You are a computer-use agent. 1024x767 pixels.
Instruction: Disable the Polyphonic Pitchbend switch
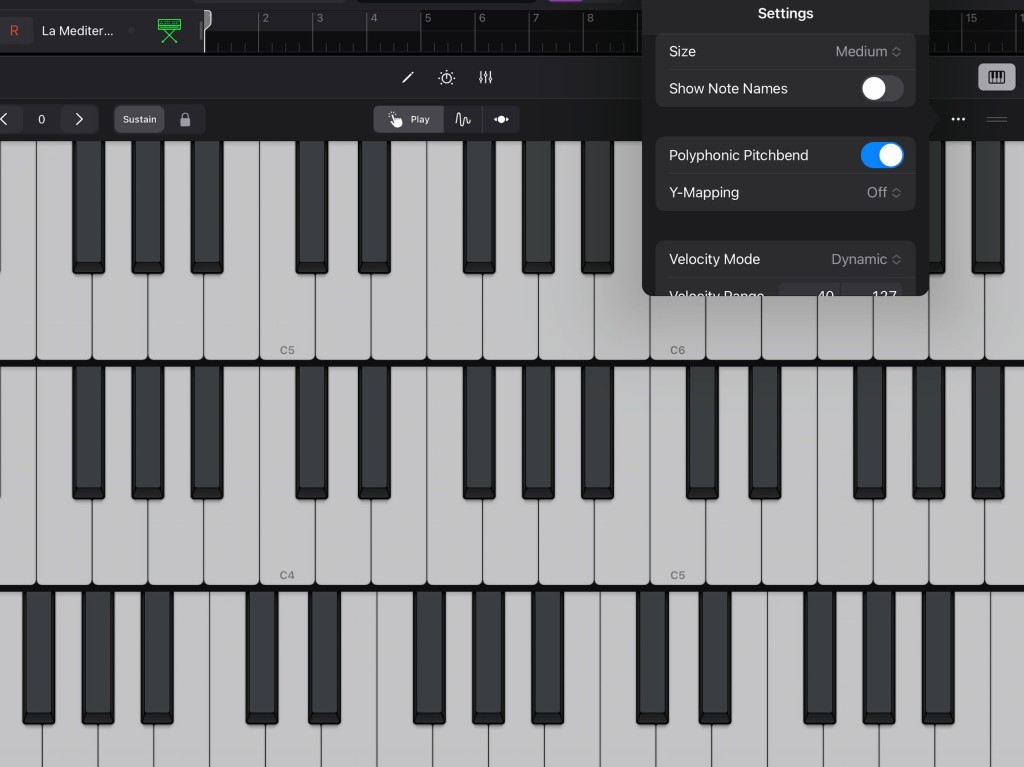[881, 155]
